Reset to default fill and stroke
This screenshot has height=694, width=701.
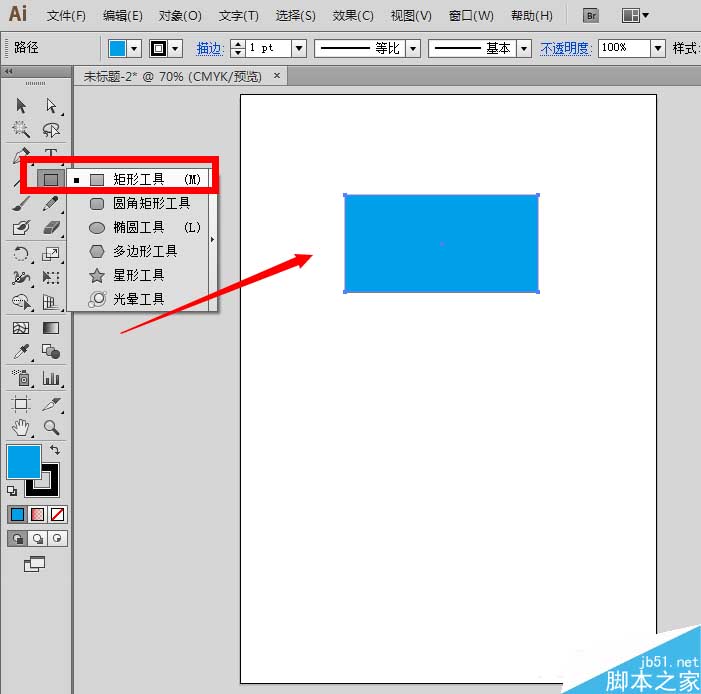pos(12,491)
